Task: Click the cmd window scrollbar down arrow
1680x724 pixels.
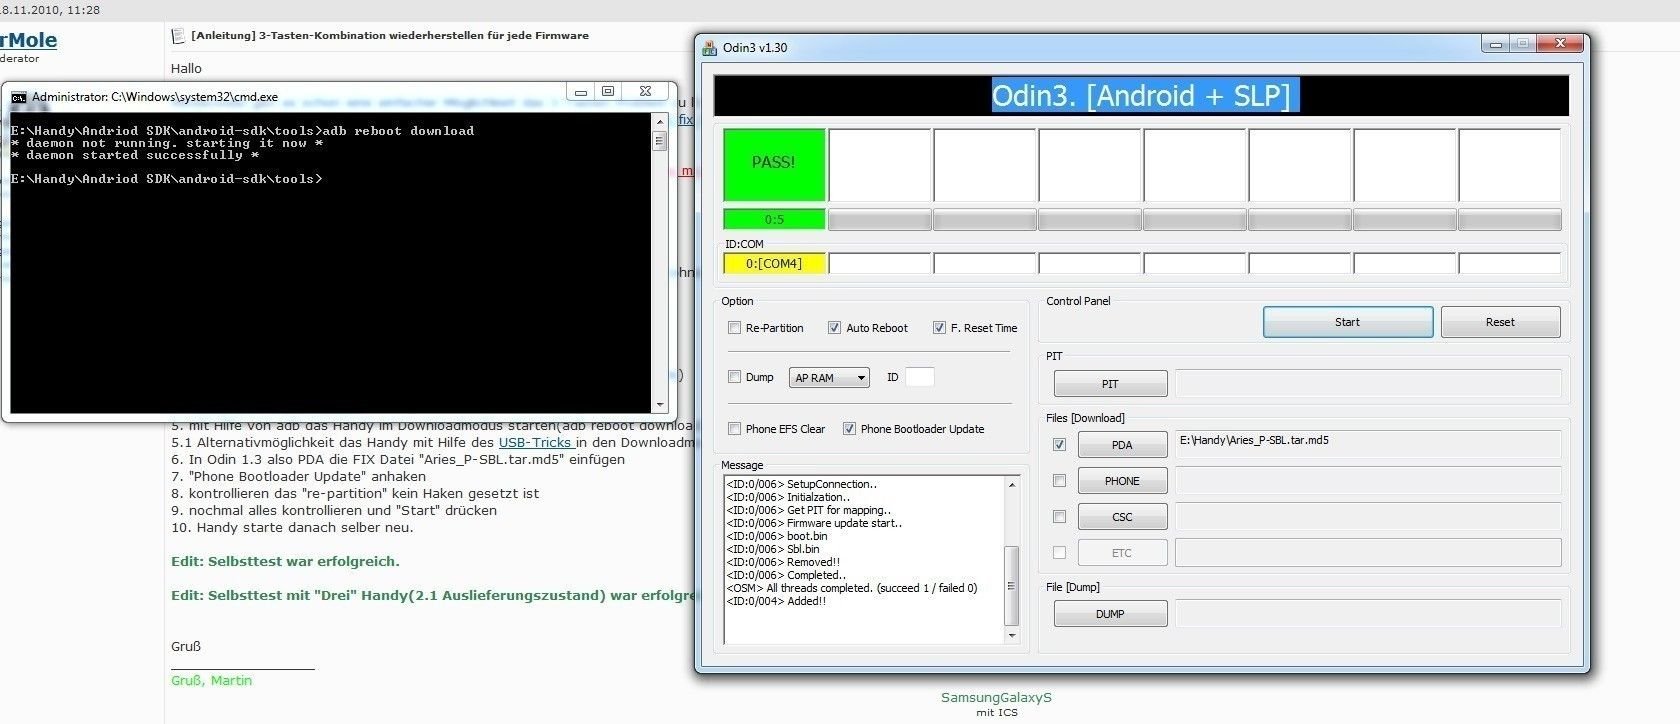Action: tap(659, 405)
